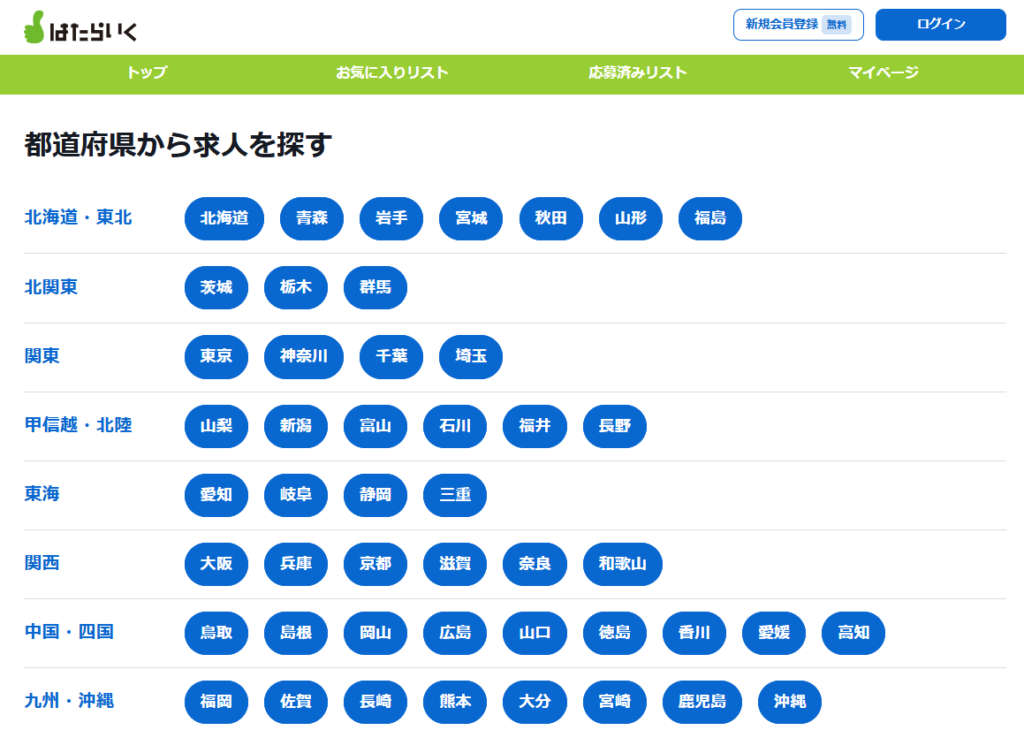Select 京都 prefecture button
1024x738 pixels.
[x=376, y=564]
